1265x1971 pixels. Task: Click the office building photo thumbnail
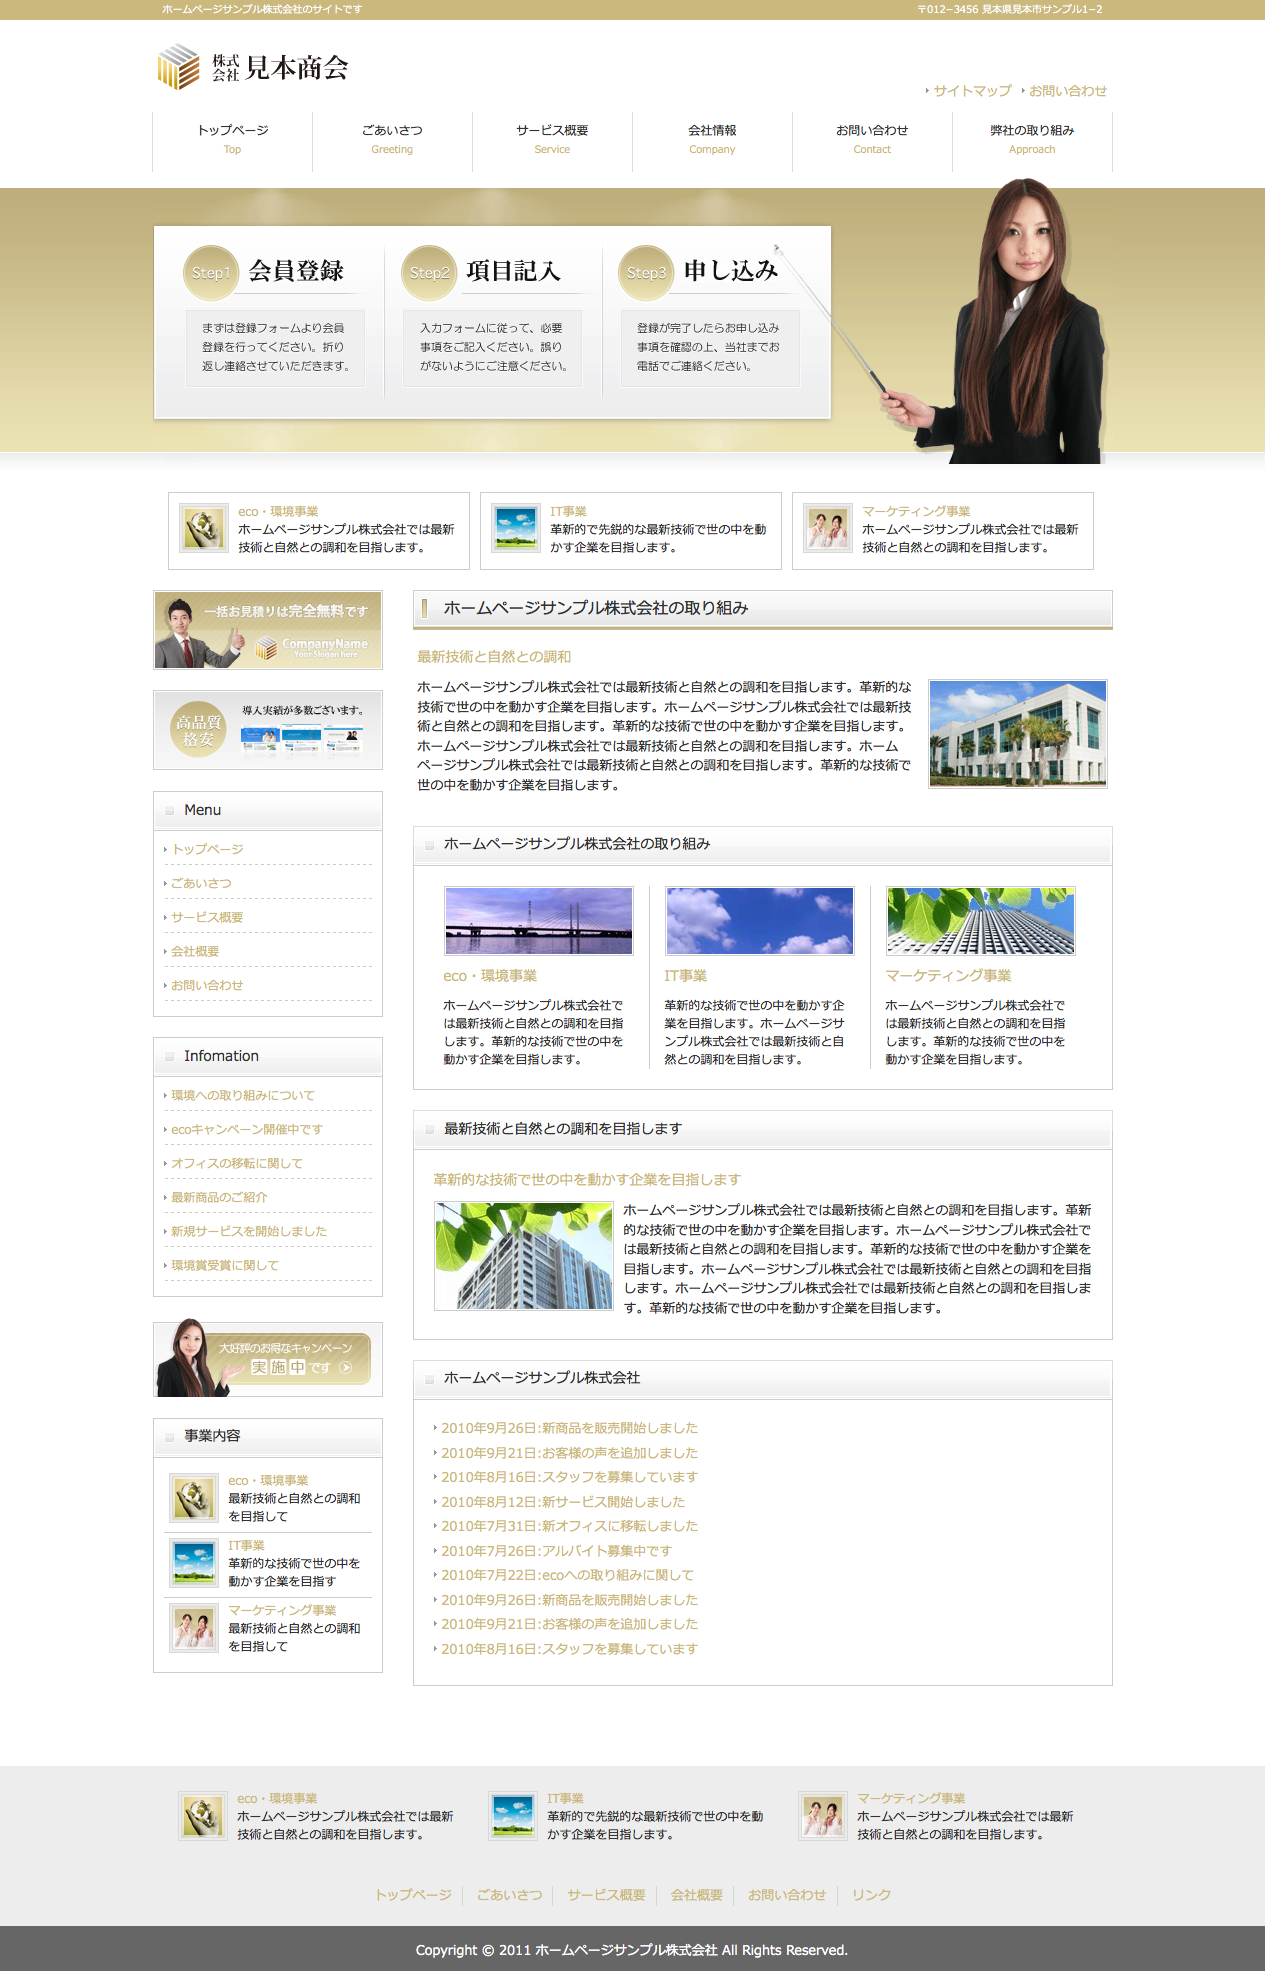[1017, 734]
